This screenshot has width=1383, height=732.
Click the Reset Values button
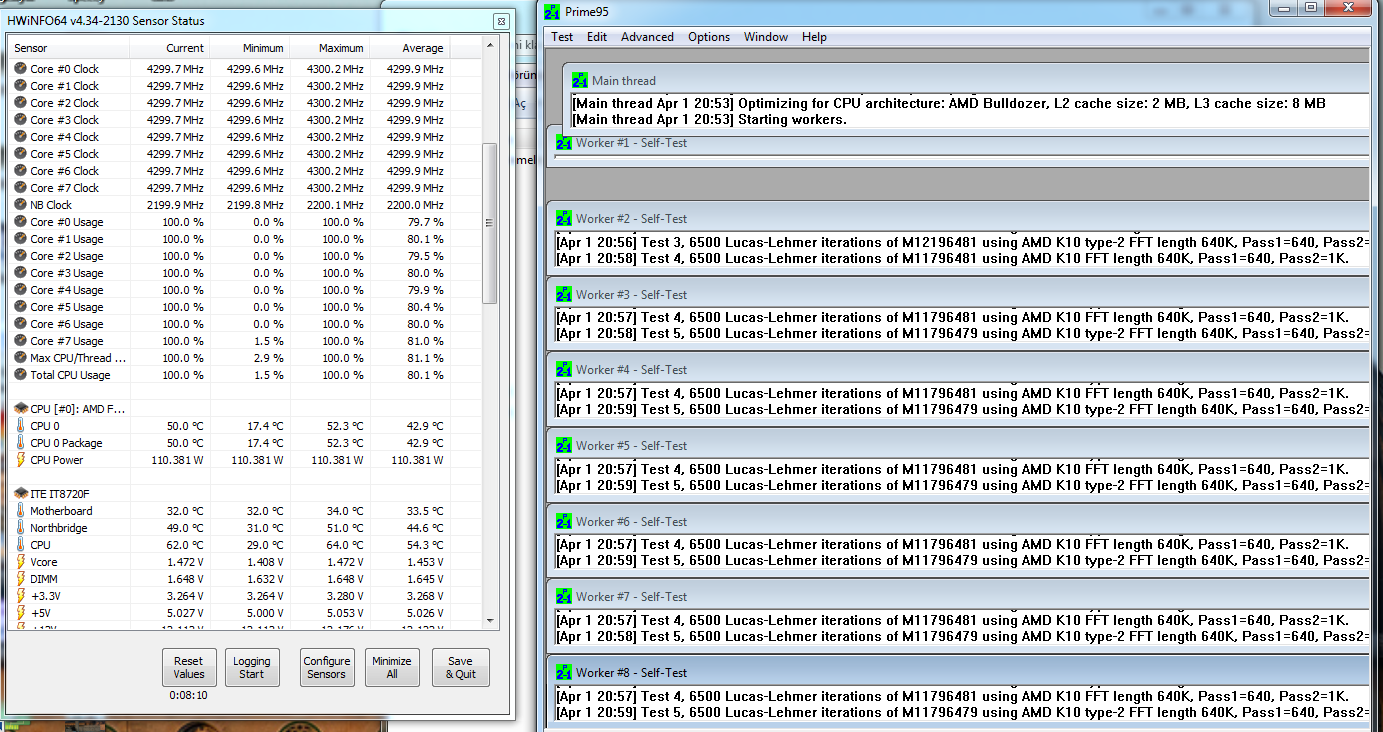(x=189, y=667)
